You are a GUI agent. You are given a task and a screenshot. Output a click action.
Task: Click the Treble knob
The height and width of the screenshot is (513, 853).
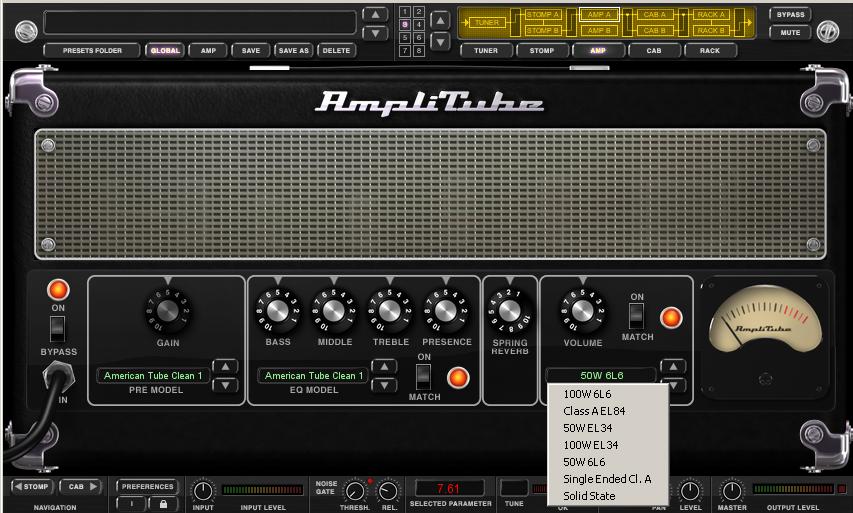click(390, 311)
